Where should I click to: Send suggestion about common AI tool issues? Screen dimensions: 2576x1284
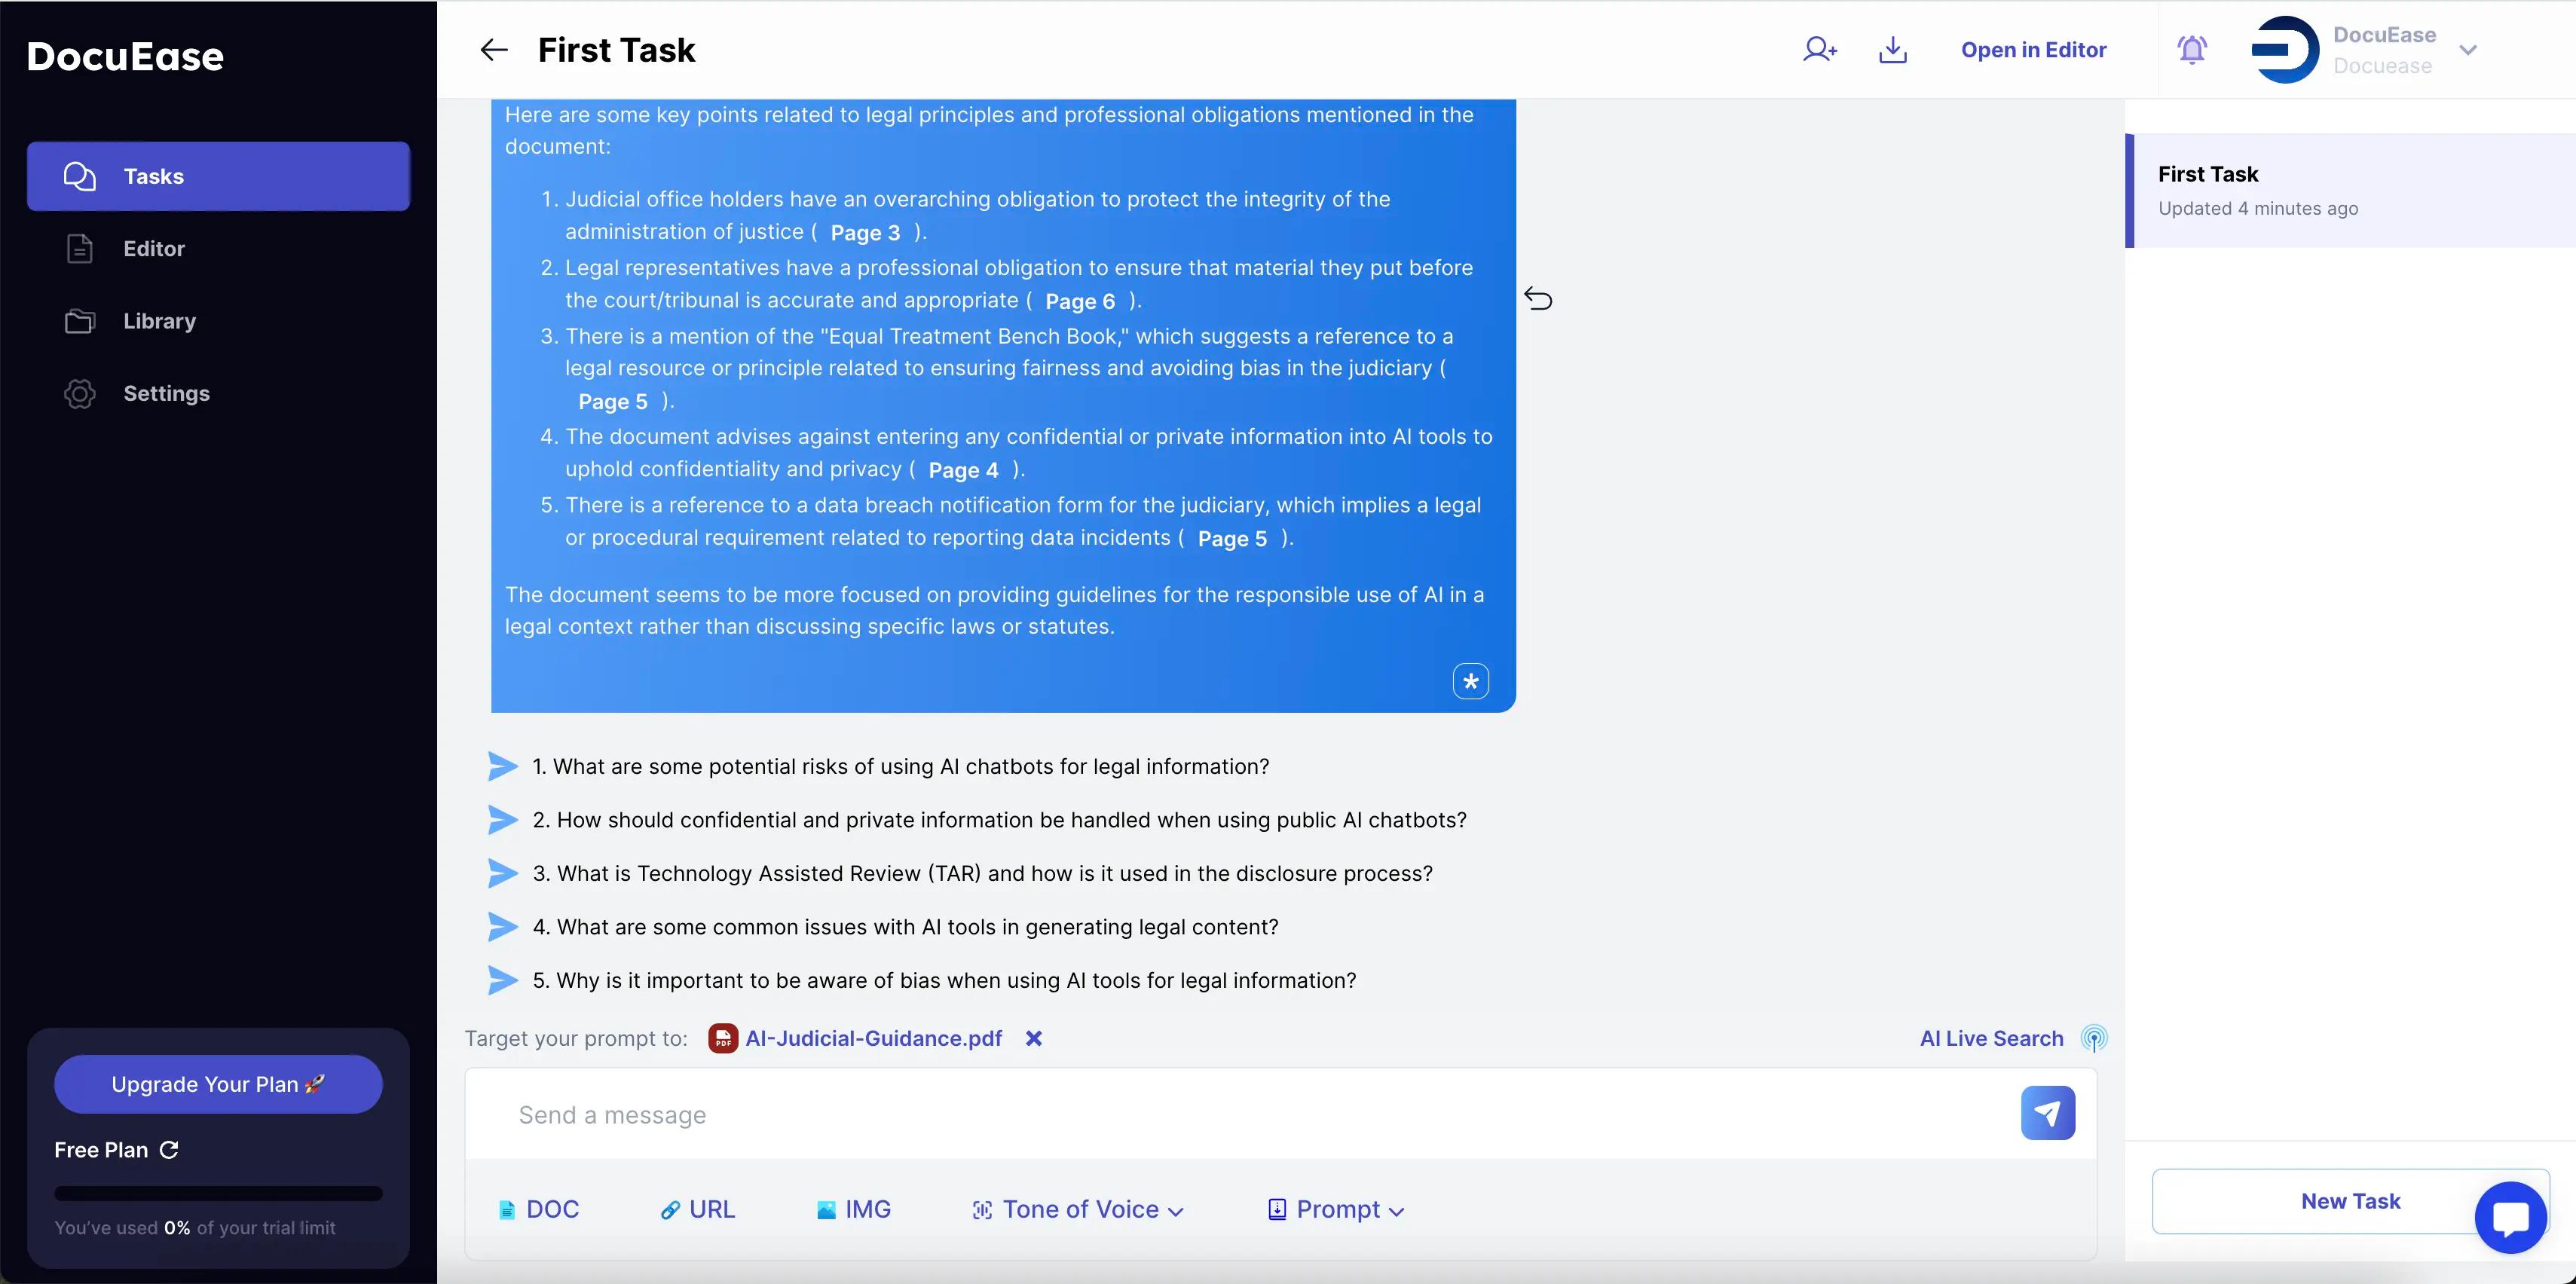(x=502, y=927)
